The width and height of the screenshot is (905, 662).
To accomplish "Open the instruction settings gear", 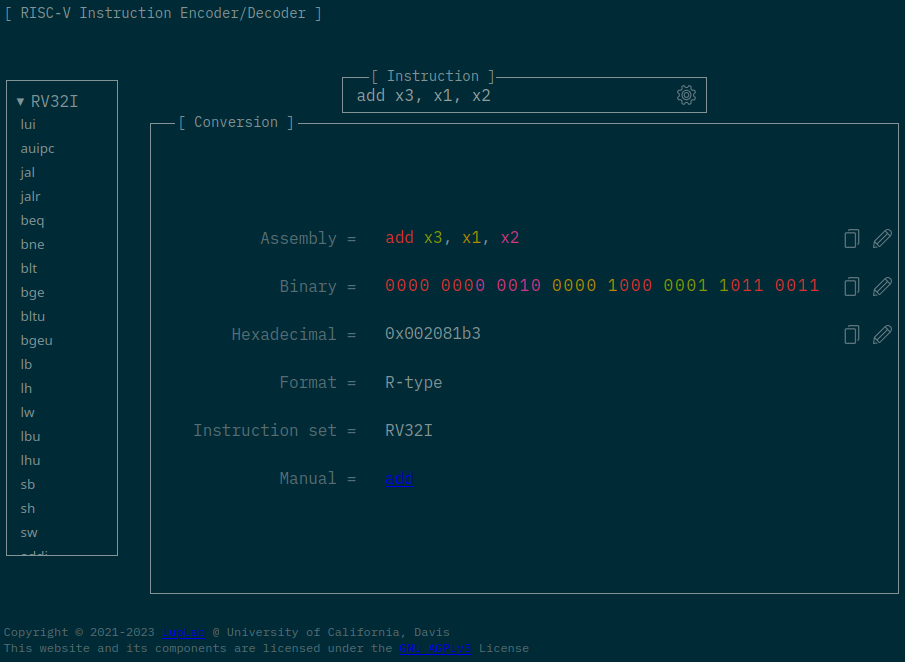I will [686, 95].
